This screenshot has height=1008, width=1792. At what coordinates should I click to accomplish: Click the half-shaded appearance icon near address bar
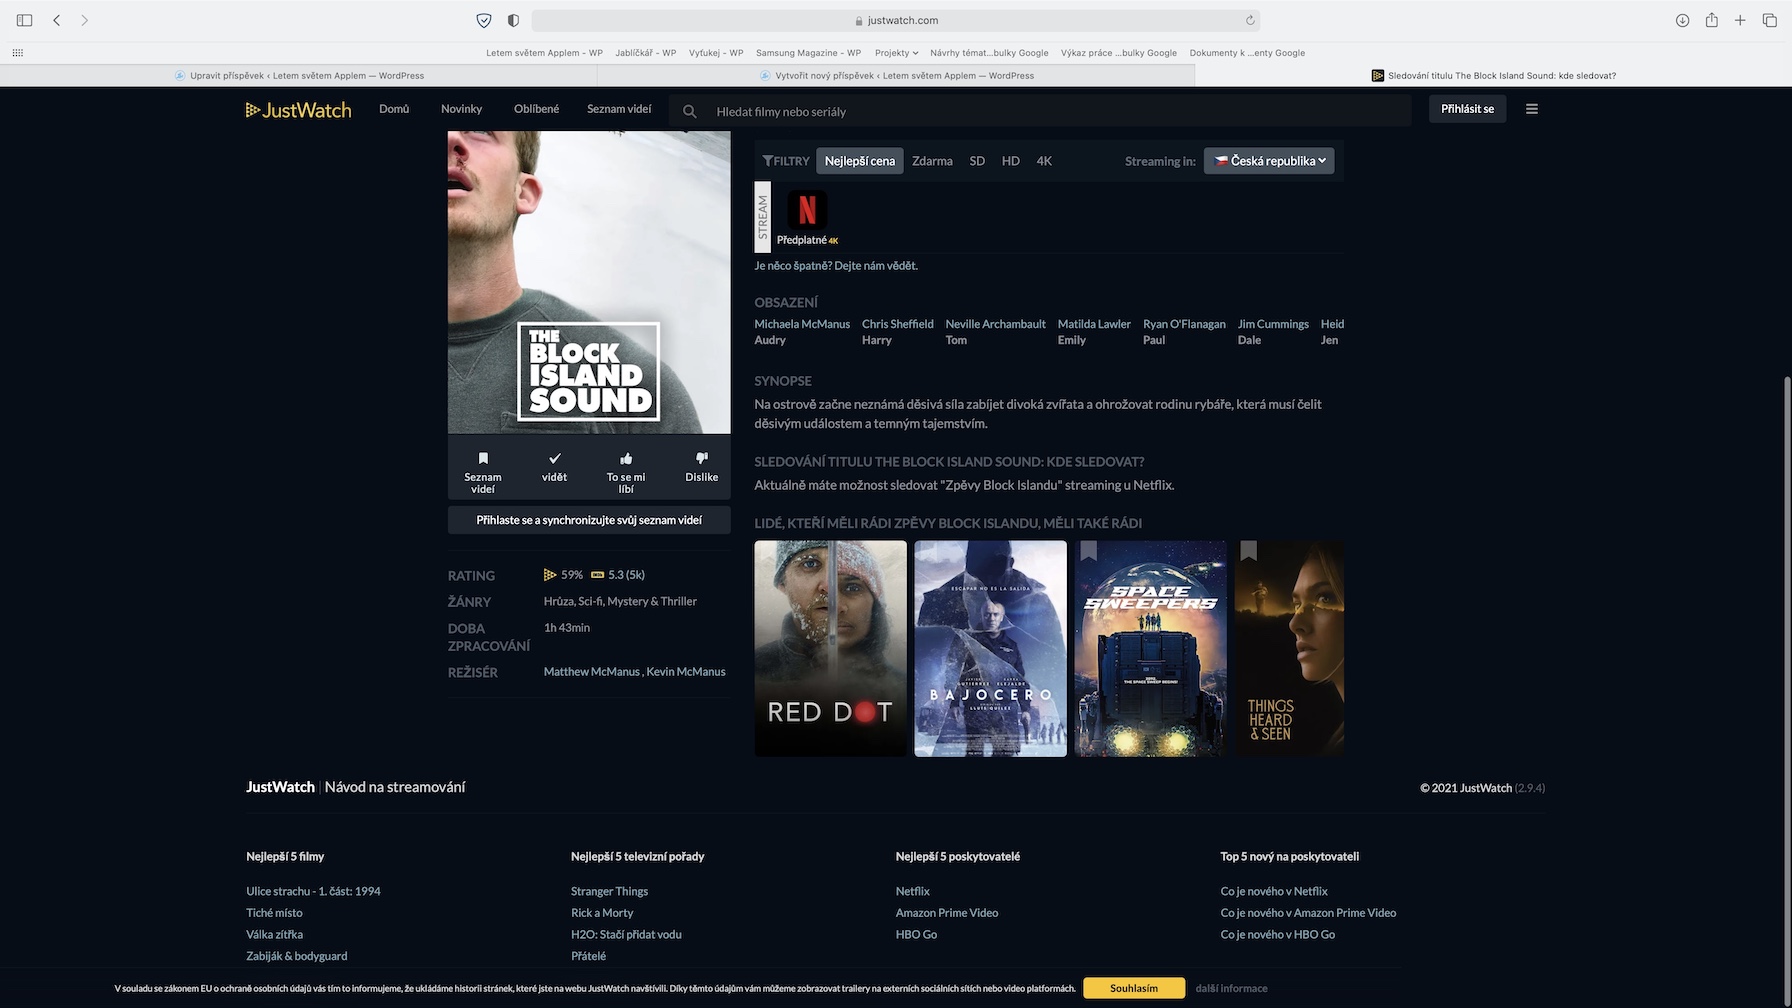coord(513,20)
